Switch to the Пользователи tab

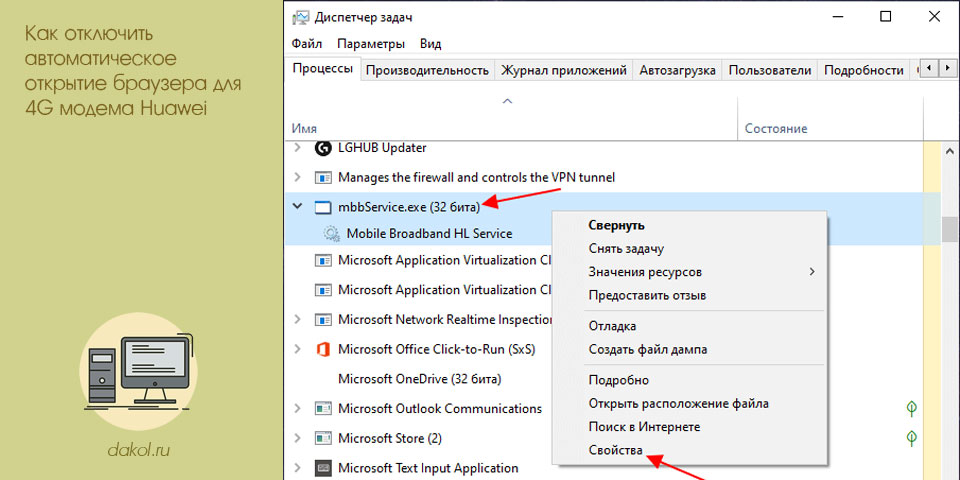770,70
